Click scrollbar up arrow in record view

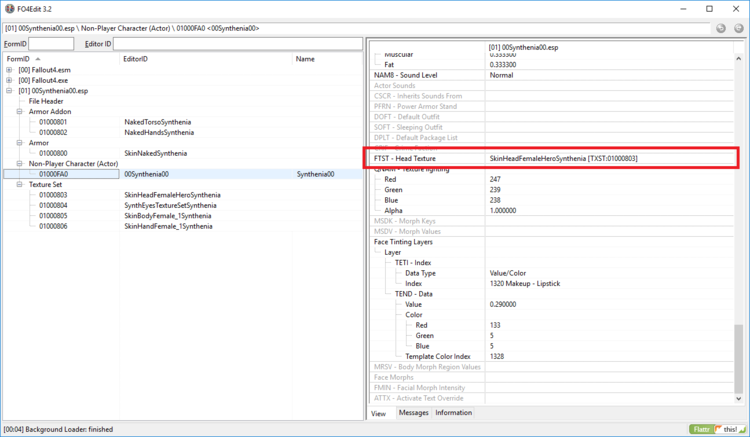739,58
